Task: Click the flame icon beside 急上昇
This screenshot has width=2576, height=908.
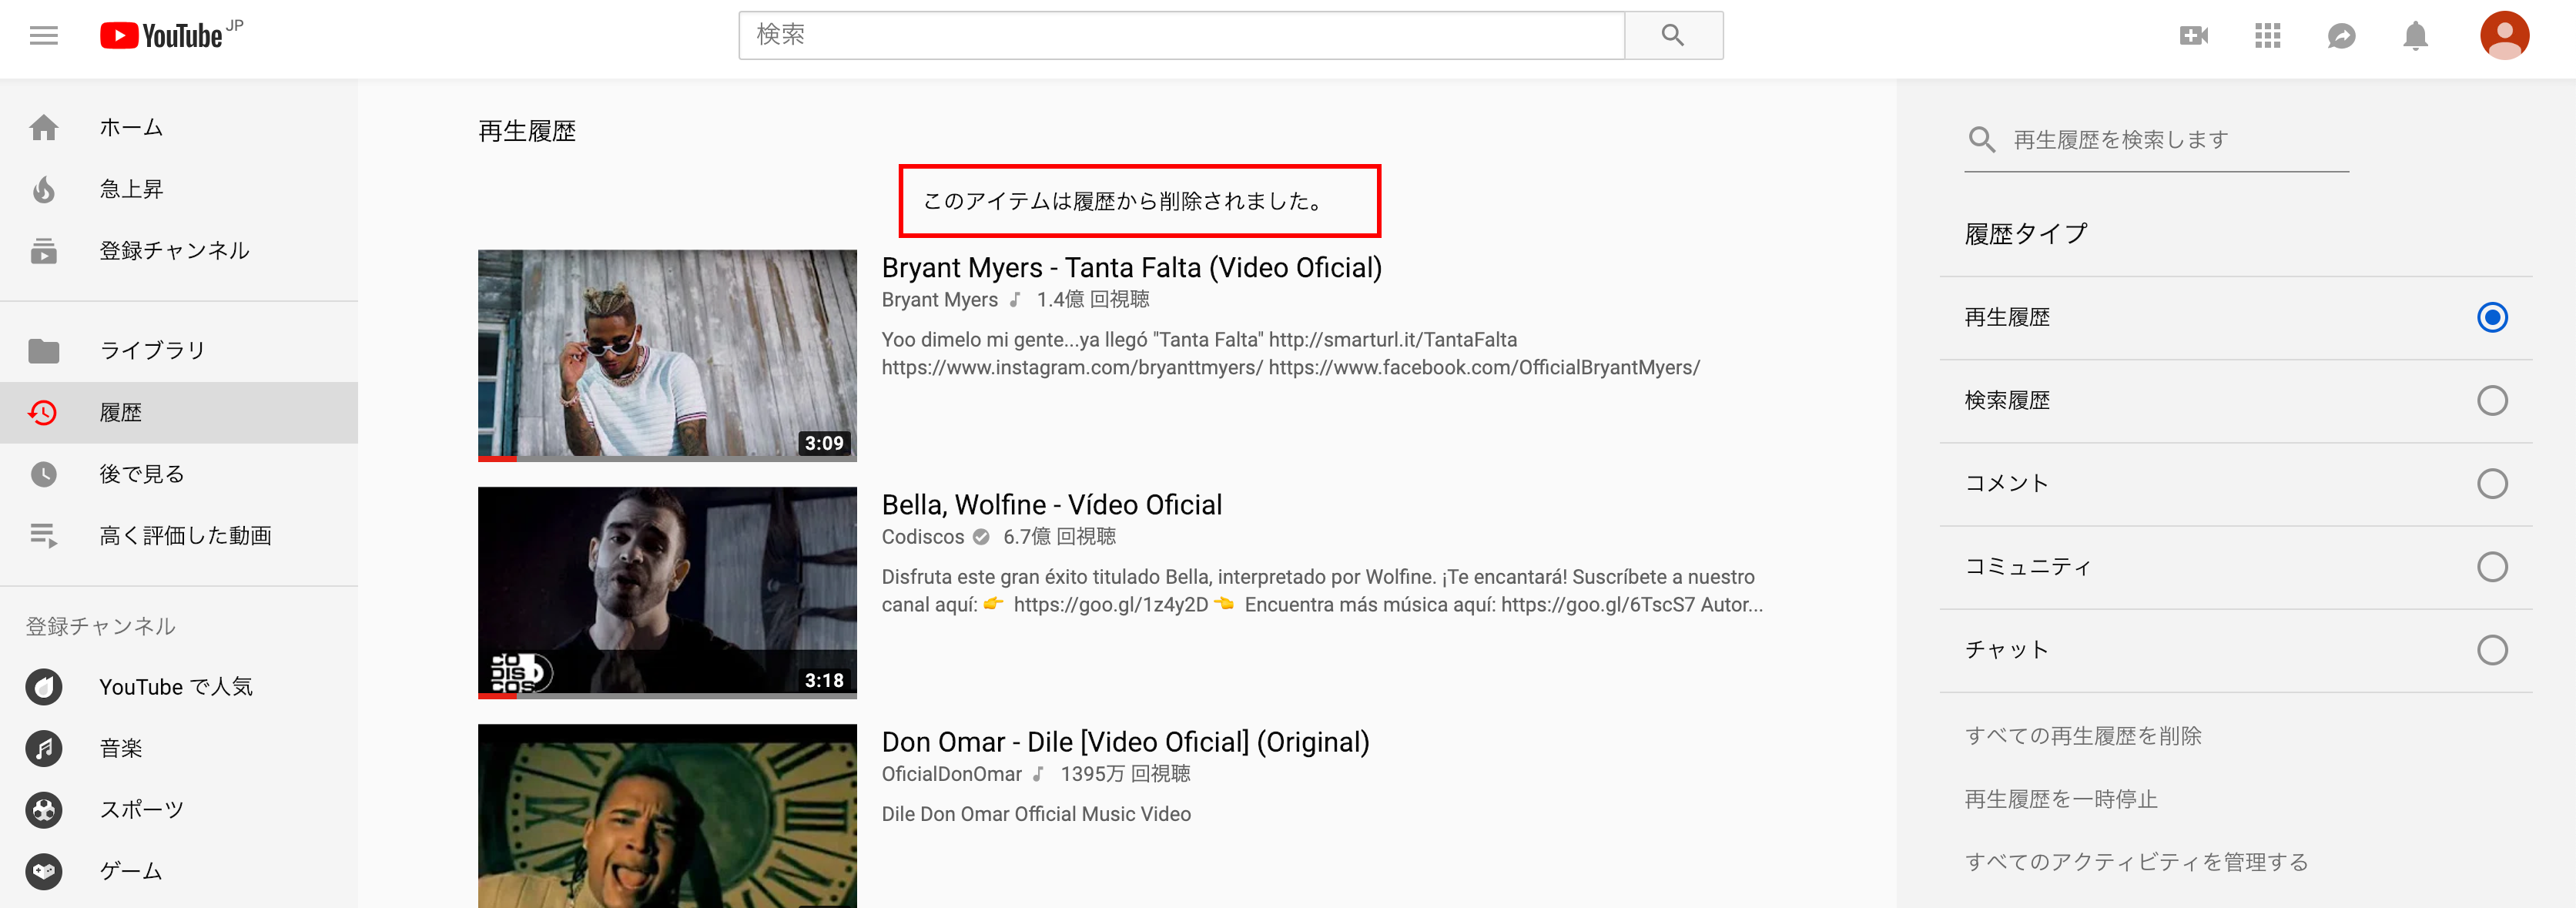Action: click(x=44, y=189)
